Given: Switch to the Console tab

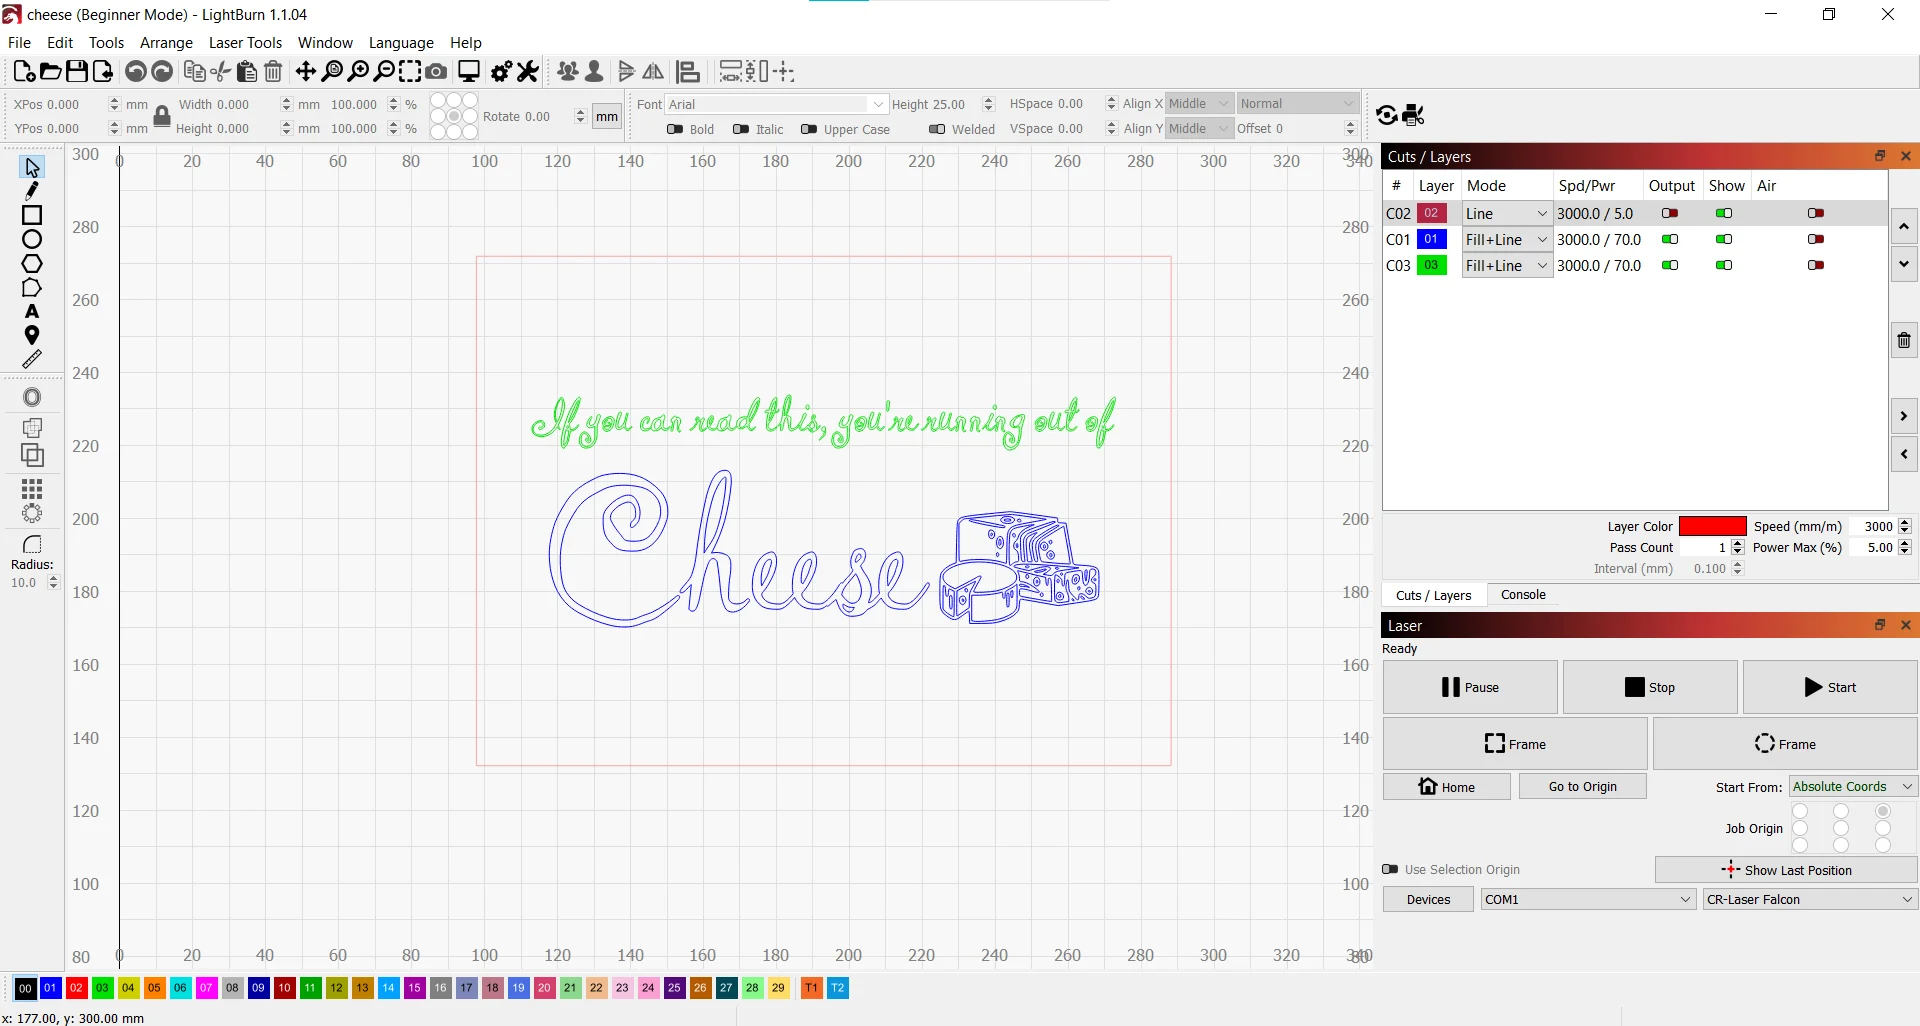Looking at the screenshot, I should click(x=1522, y=595).
